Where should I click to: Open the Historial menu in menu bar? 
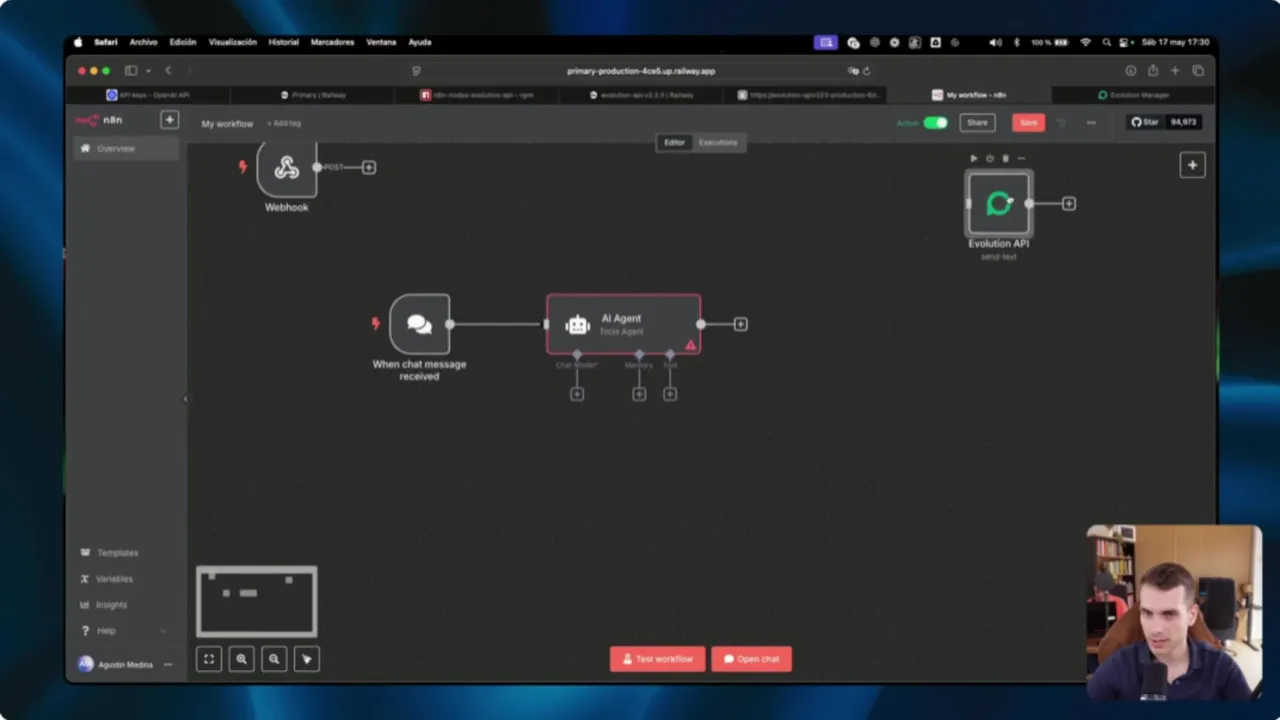coord(283,42)
